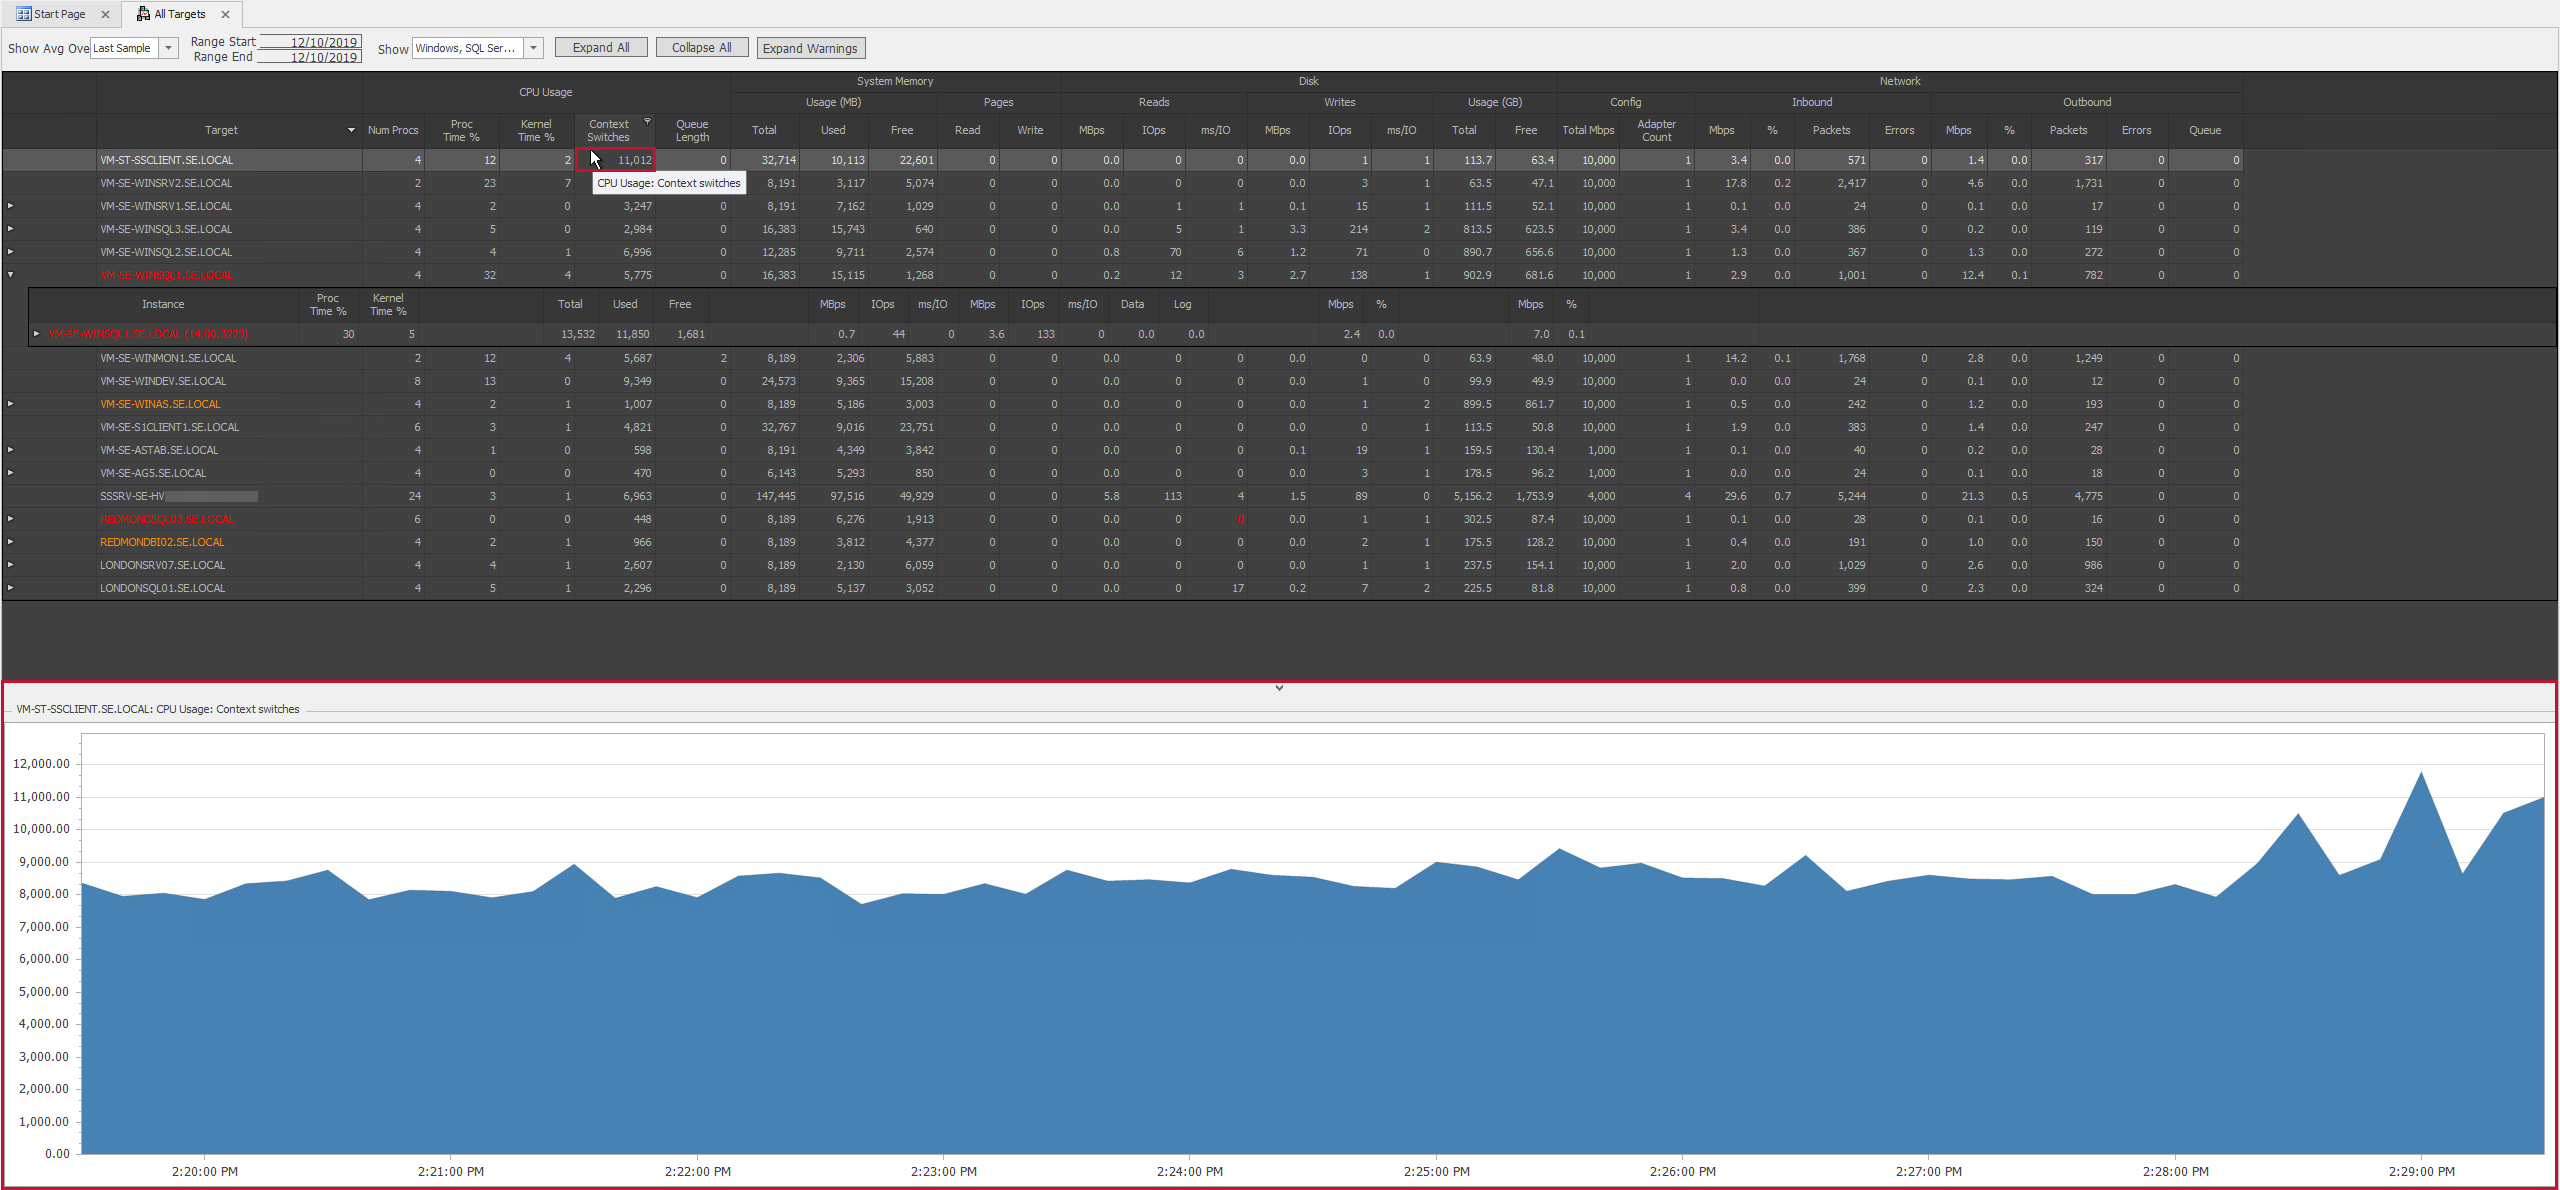Click the Expand All button
This screenshot has width=2560, height=1190.
point(600,47)
